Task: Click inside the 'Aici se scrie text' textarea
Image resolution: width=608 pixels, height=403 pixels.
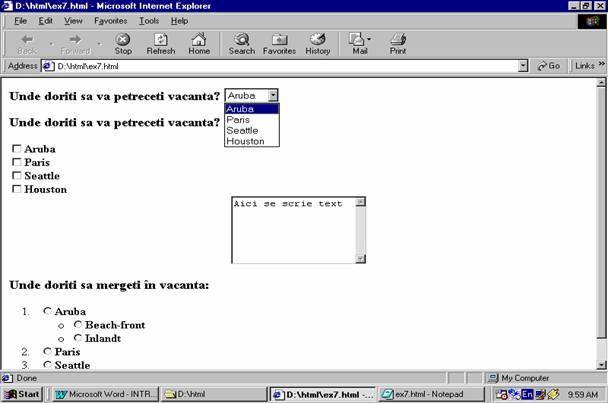Action: pyautogui.click(x=292, y=230)
